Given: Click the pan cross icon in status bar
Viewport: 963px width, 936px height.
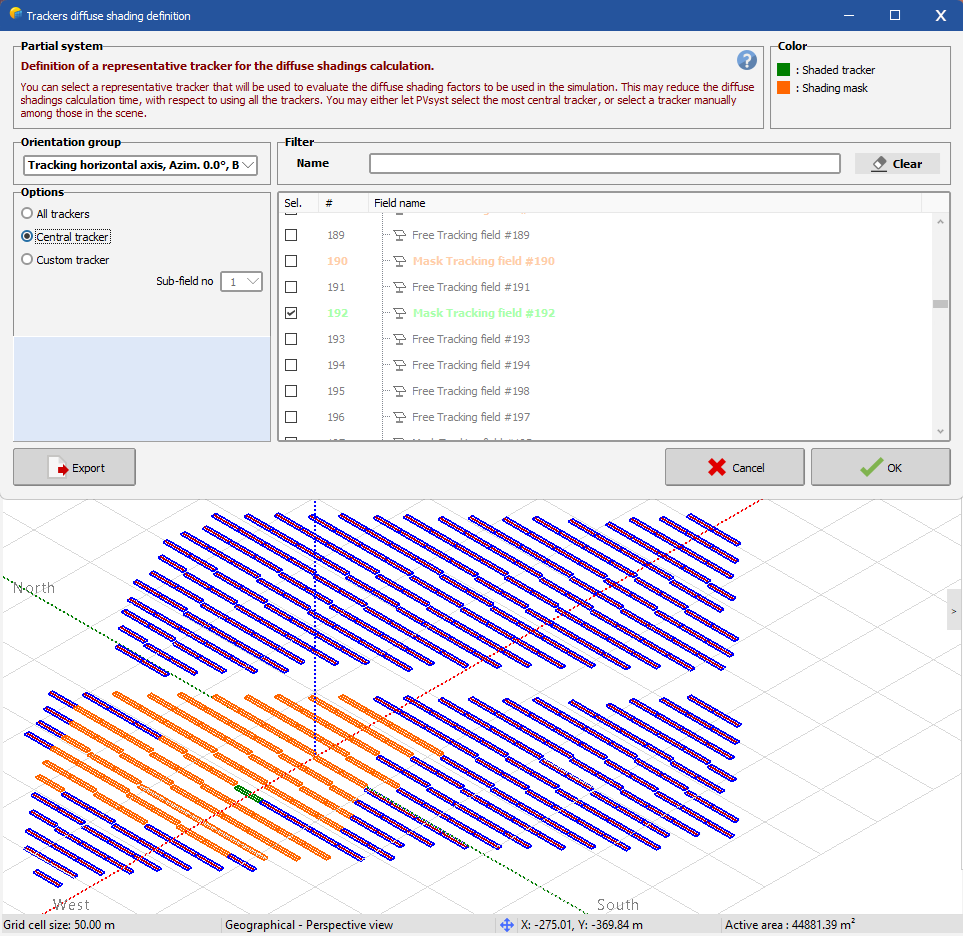Looking at the screenshot, I should (x=507, y=924).
